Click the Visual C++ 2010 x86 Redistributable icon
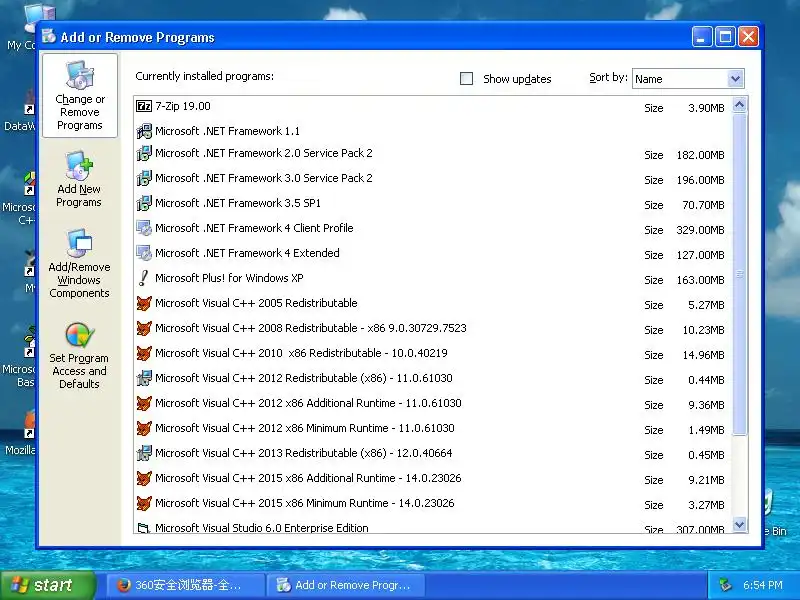Viewport: 800px width, 600px height. pos(144,353)
